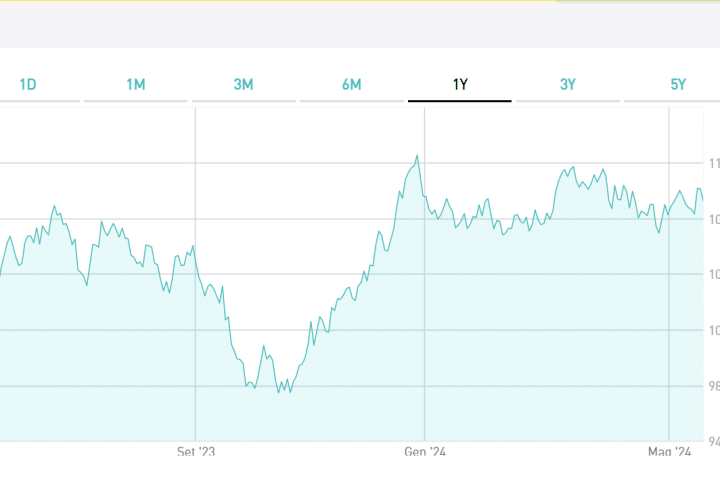Click the topmost y-axis label reading 11
Image resolution: width=720 pixels, height=480 pixels.
coord(712,163)
